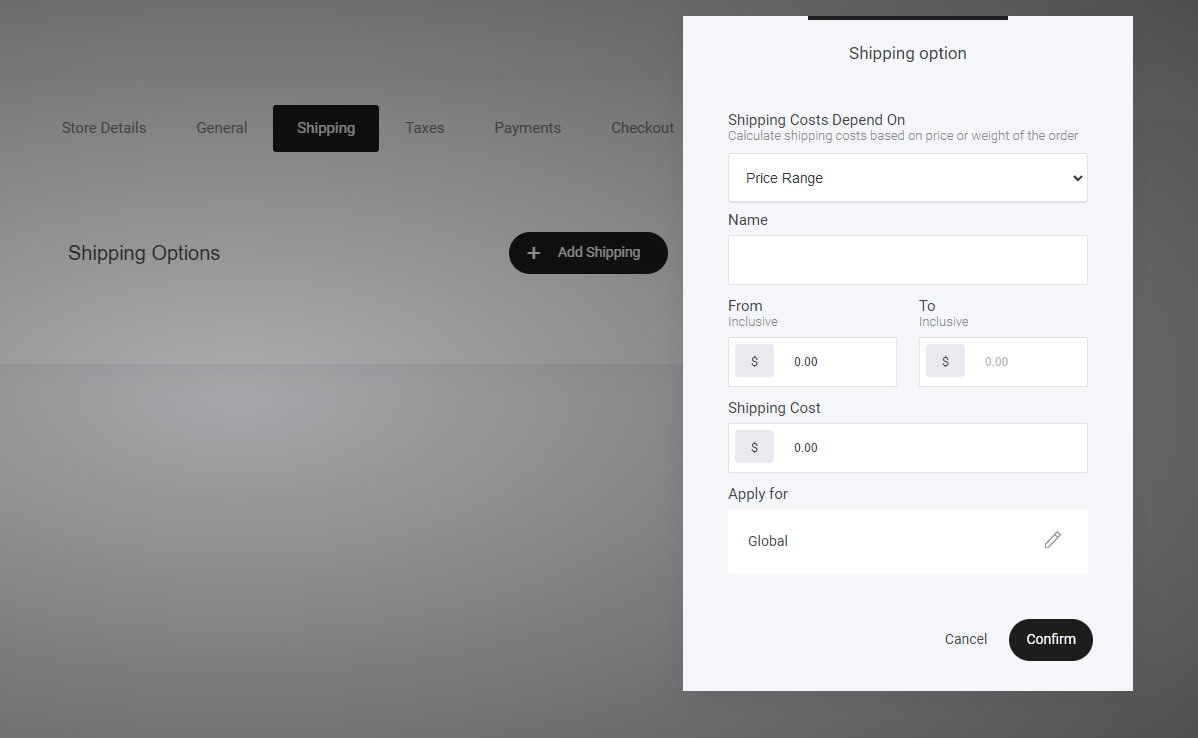Image resolution: width=1198 pixels, height=738 pixels.
Task: Switch to the Store Details tab
Action: 104,128
